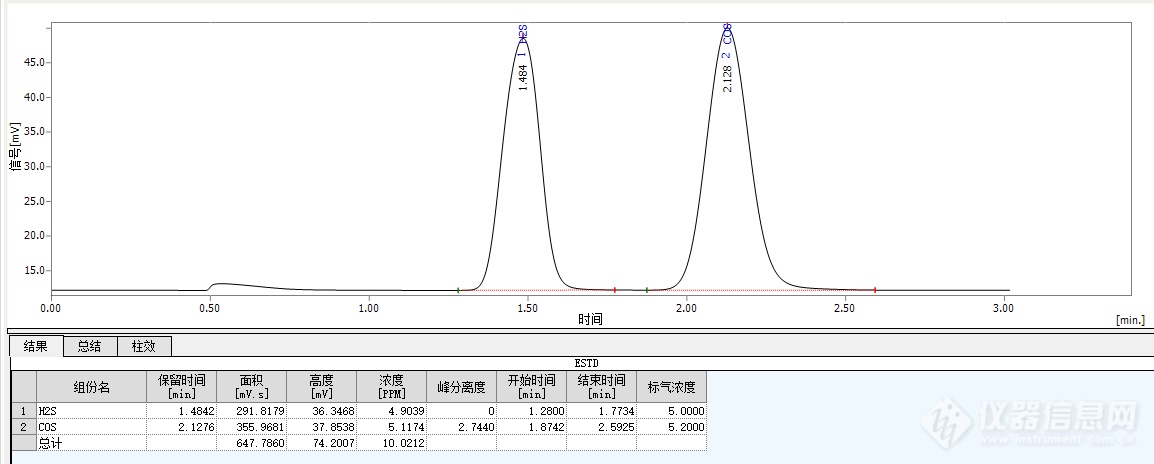The width and height of the screenshot is (1154, 464).
Task: Click the 开始时间 column header
Action: (531, 387)
